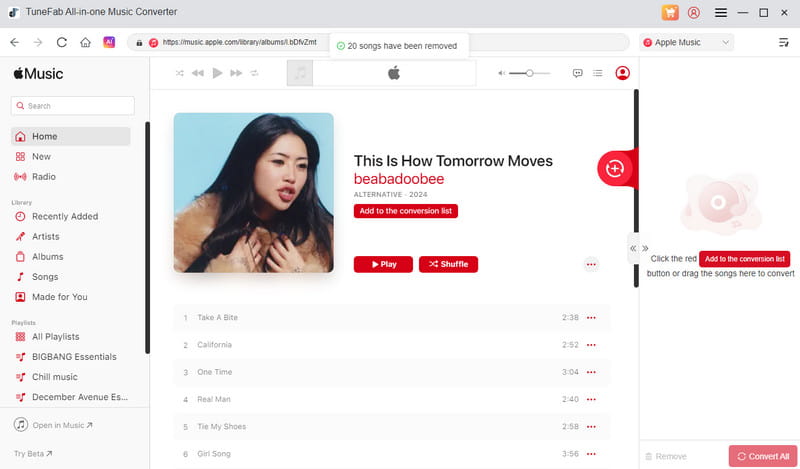The height and width of the screenshot is (469, 800).
Task: Select the track Real Man
Action: tap(392, 399)
